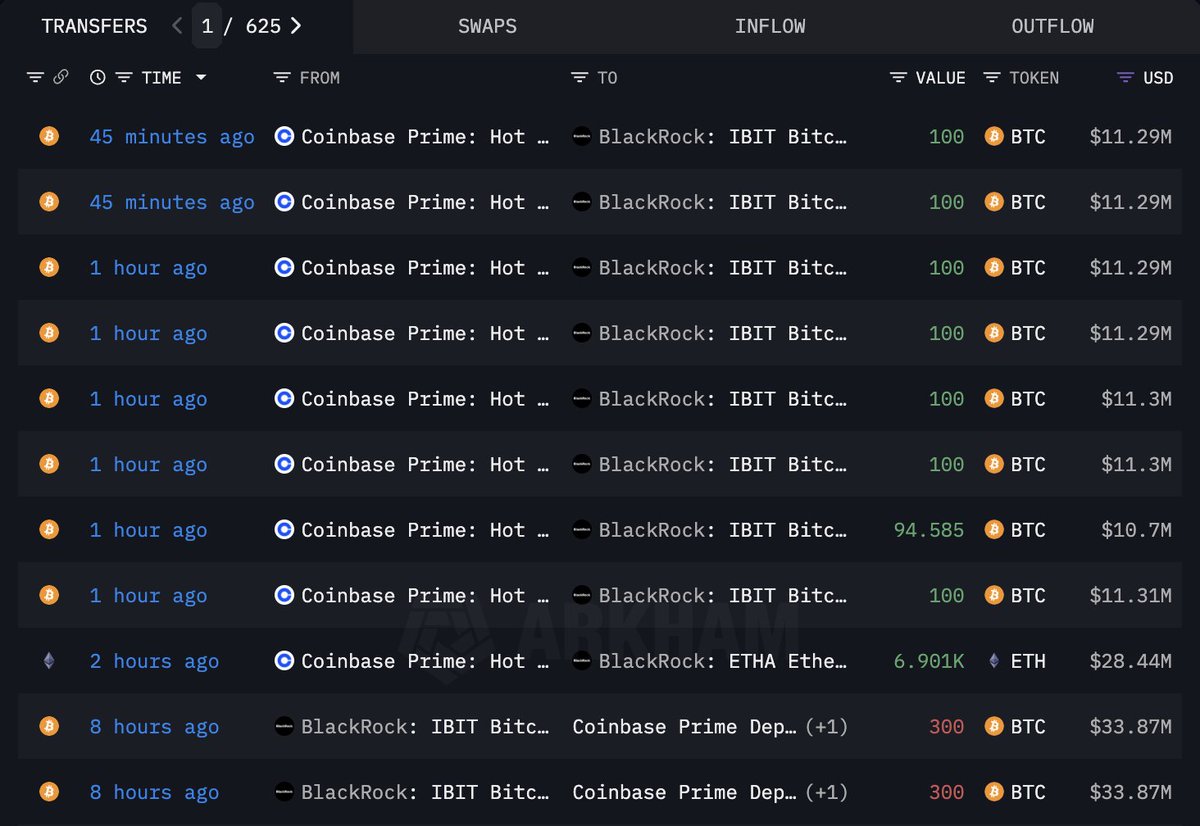Click the page number 1 field
Image resolution: width=1200 pixels, height=826 pixels.
pos(207,26)
